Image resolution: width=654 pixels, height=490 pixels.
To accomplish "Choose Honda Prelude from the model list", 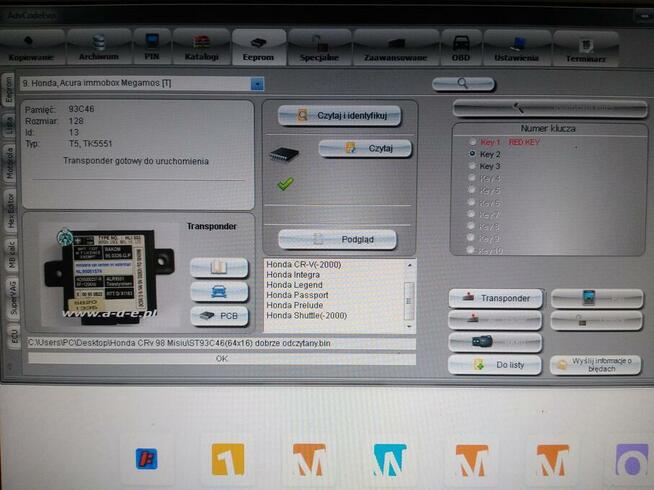I will [293, 306].
